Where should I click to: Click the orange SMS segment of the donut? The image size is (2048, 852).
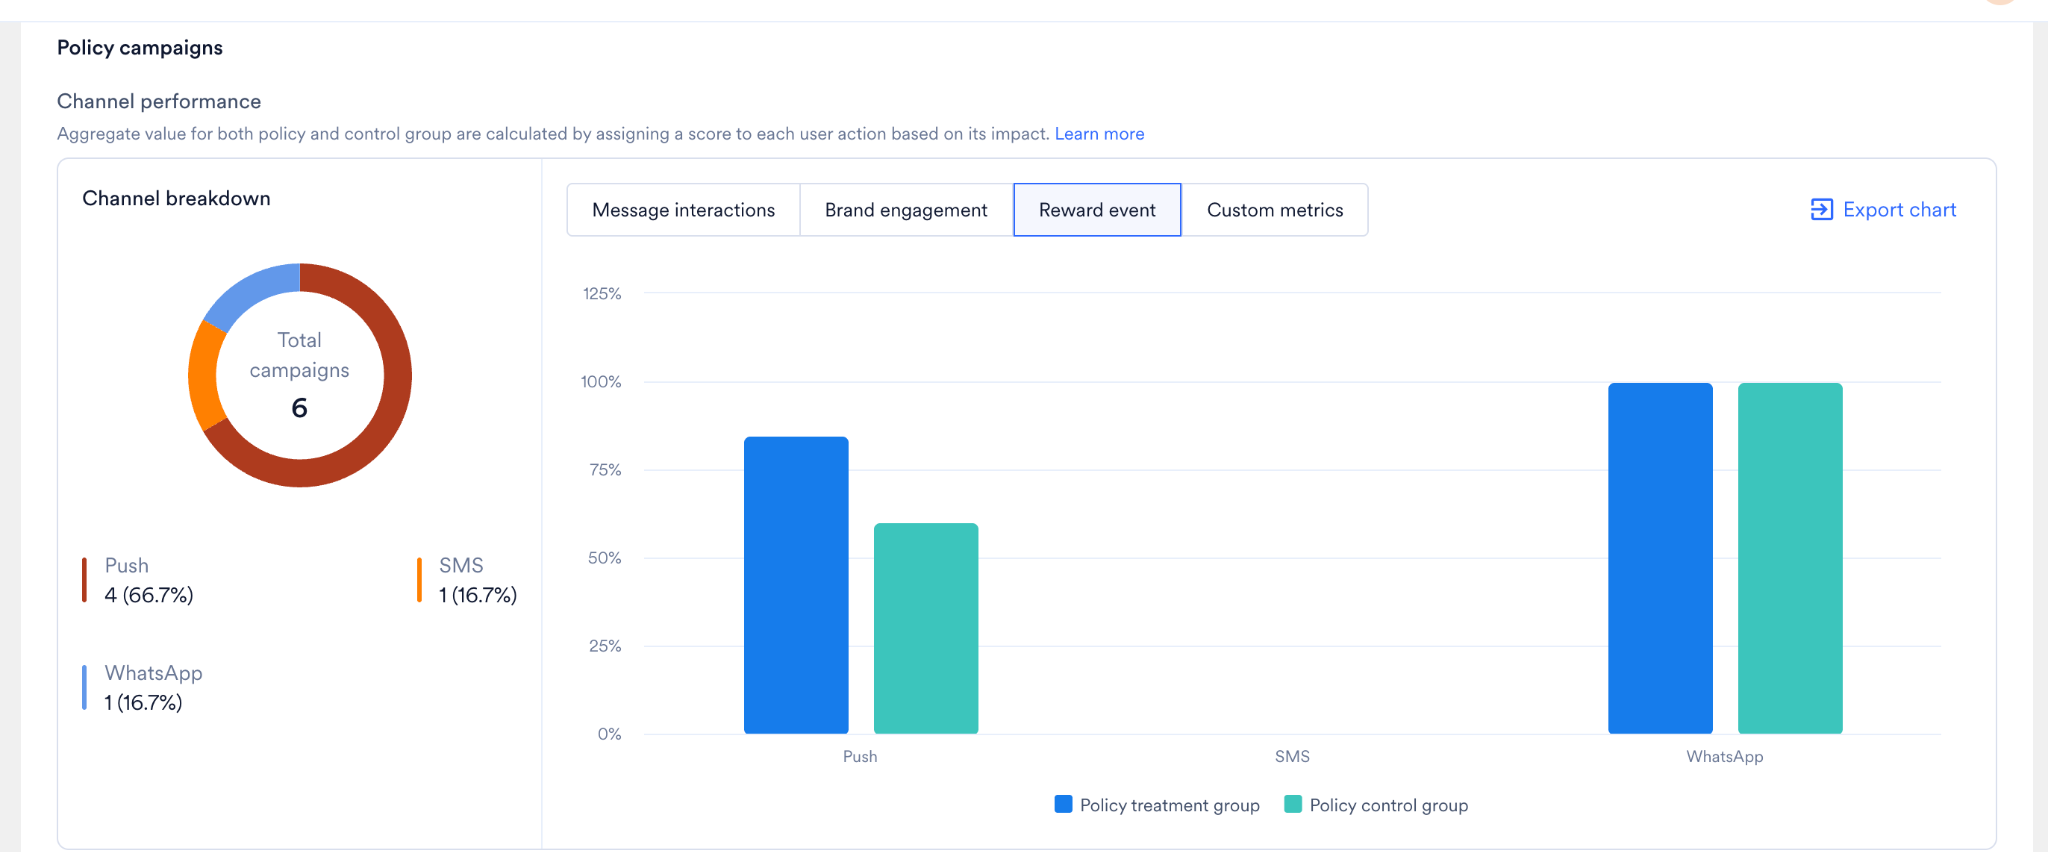[203, 376]
